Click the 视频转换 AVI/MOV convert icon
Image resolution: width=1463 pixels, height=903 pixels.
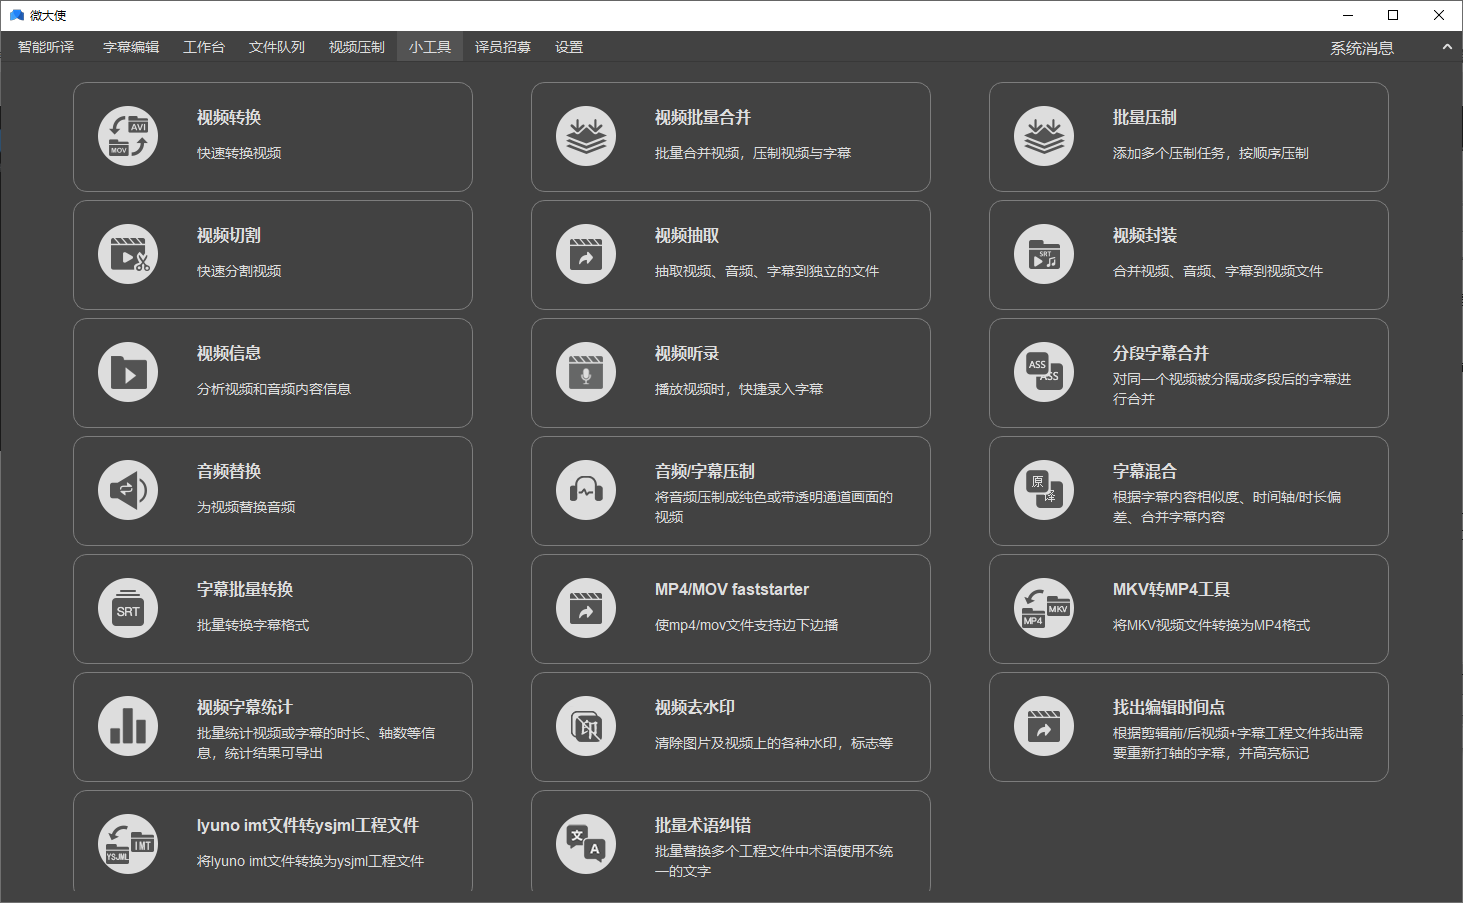click(x=128, y=136)
